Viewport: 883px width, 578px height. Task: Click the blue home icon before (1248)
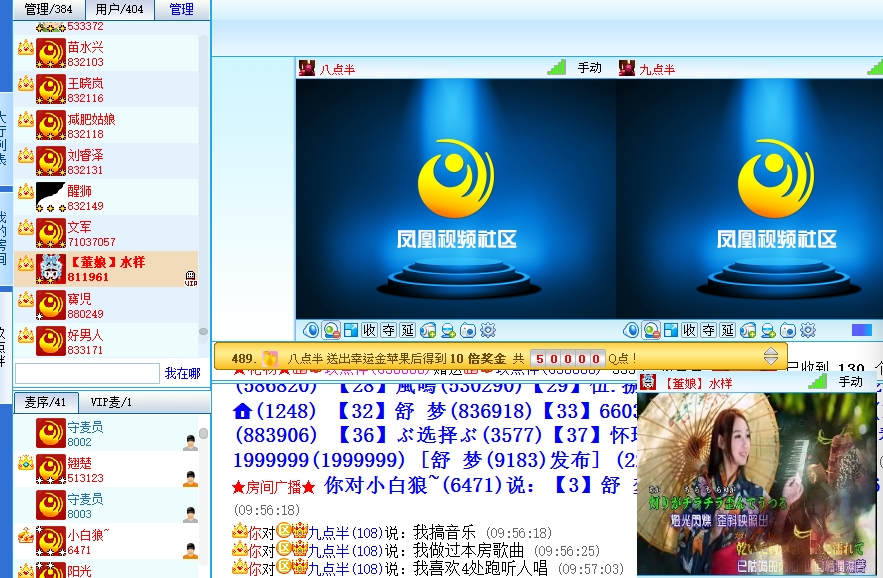242,411
